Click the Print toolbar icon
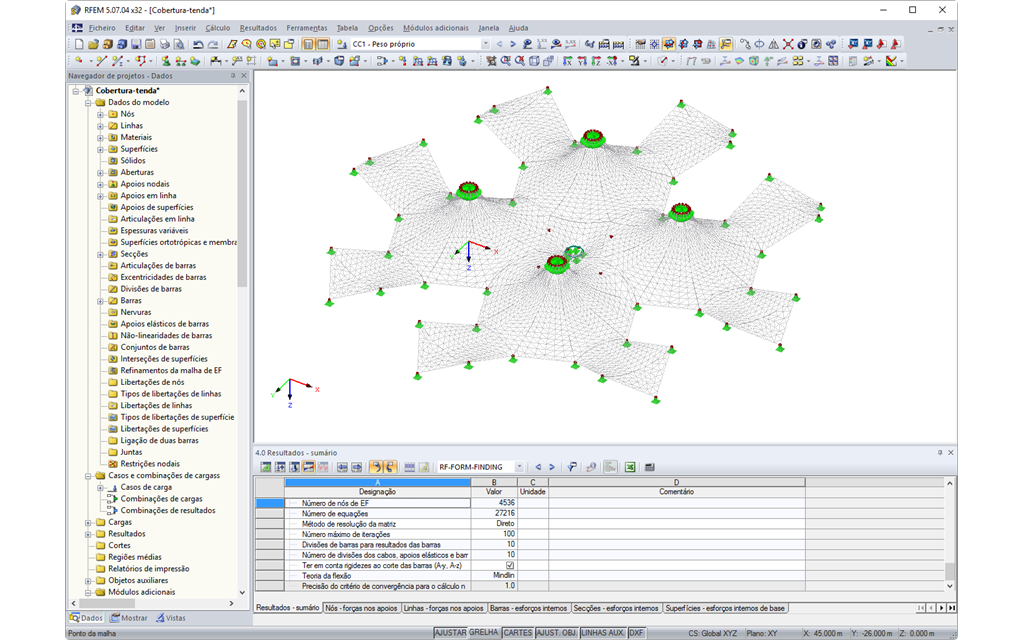 pos(165,44)
